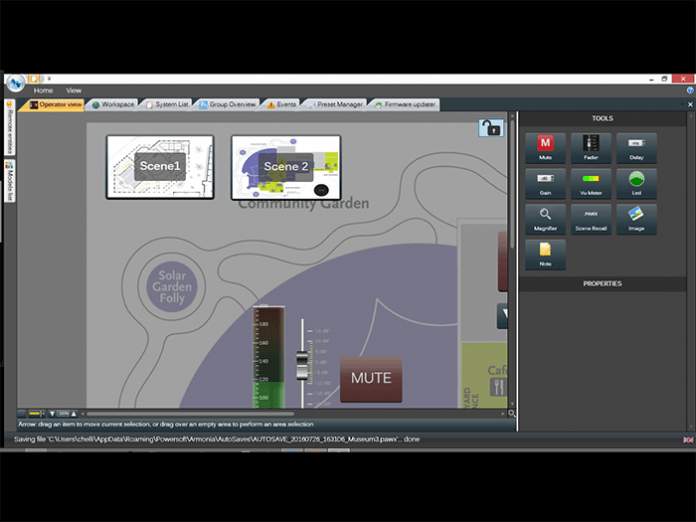Click the PROPERTIES panel header
The image size is (696, 522).
602,284
